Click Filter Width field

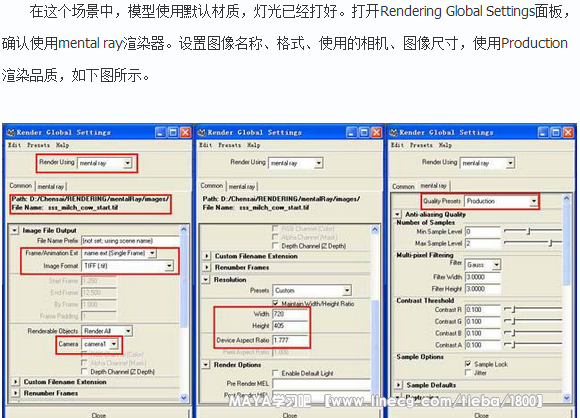tap(483, 277)
